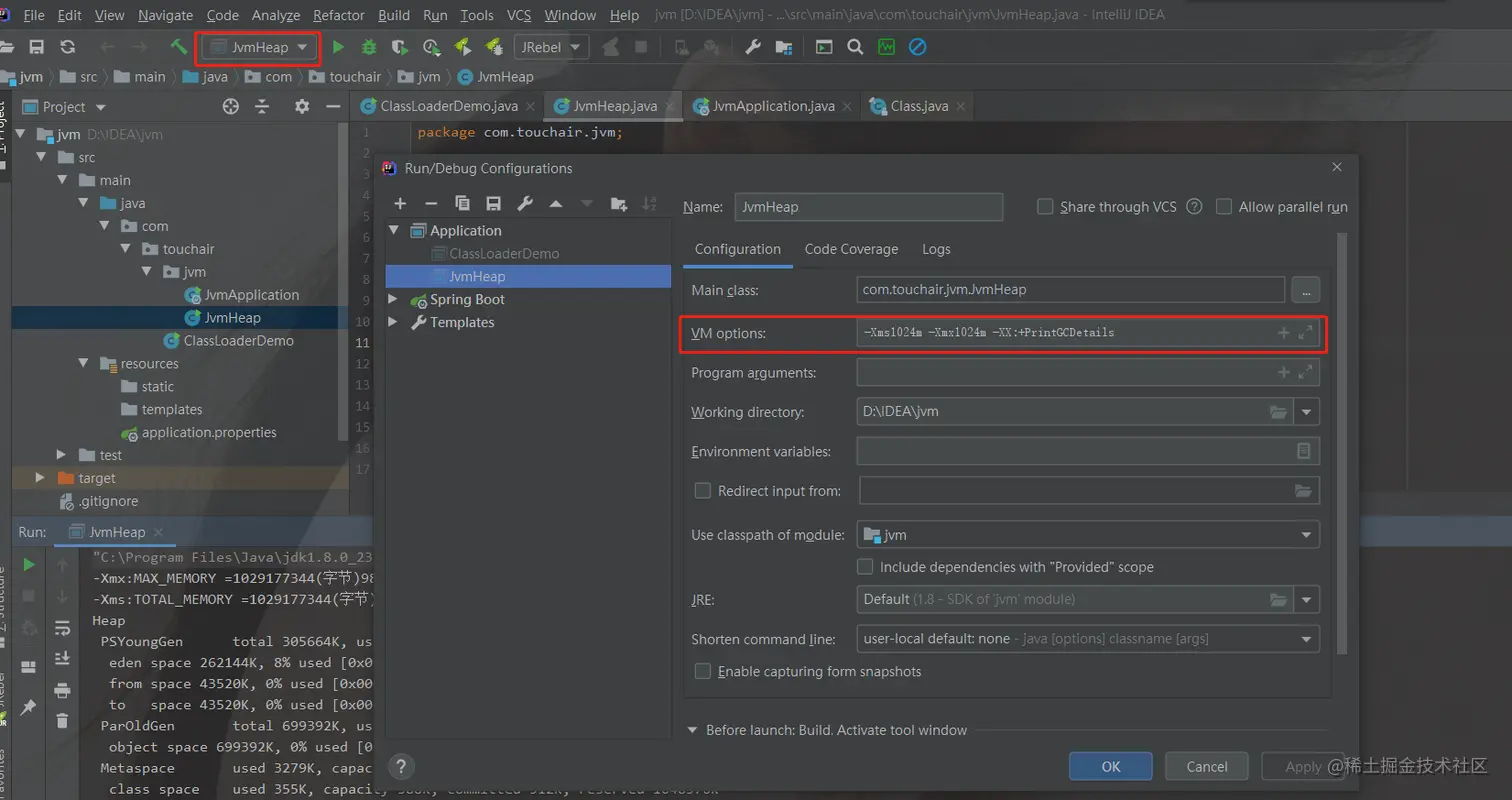Edit templates via the dialog wrench icon
This screenshot has width=1512, height=800.
[x=524, y=203]
